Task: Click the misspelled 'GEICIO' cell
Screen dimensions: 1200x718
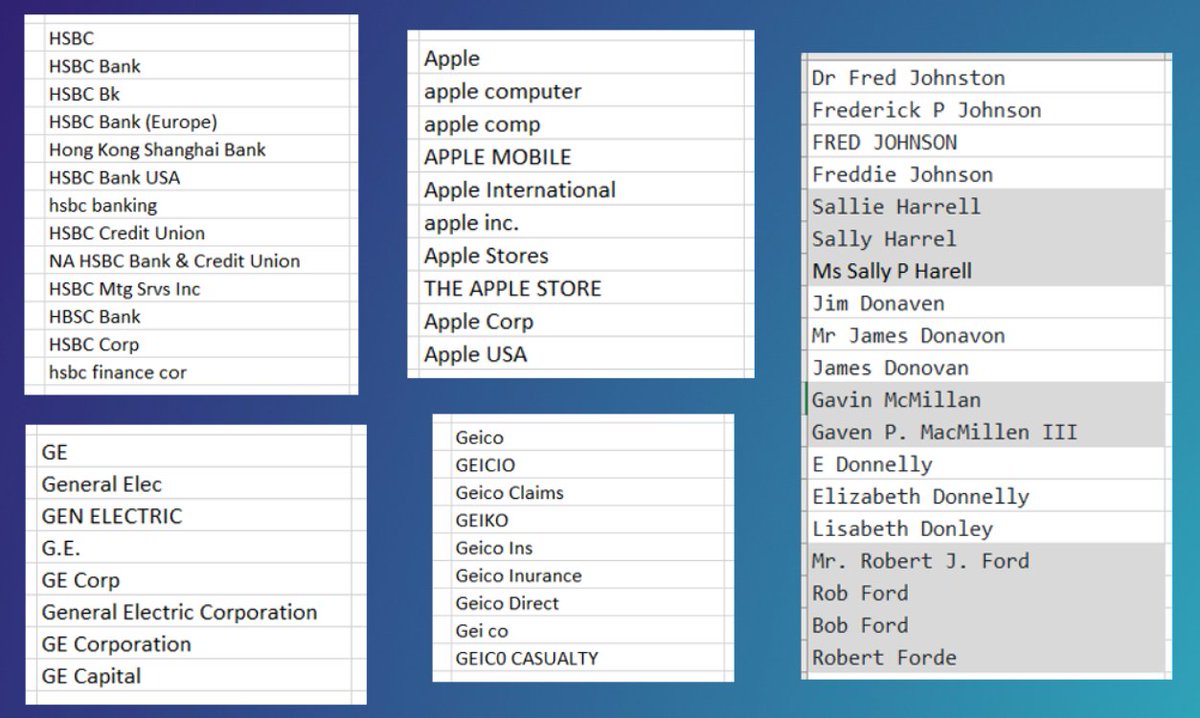Action: point(586,465)
